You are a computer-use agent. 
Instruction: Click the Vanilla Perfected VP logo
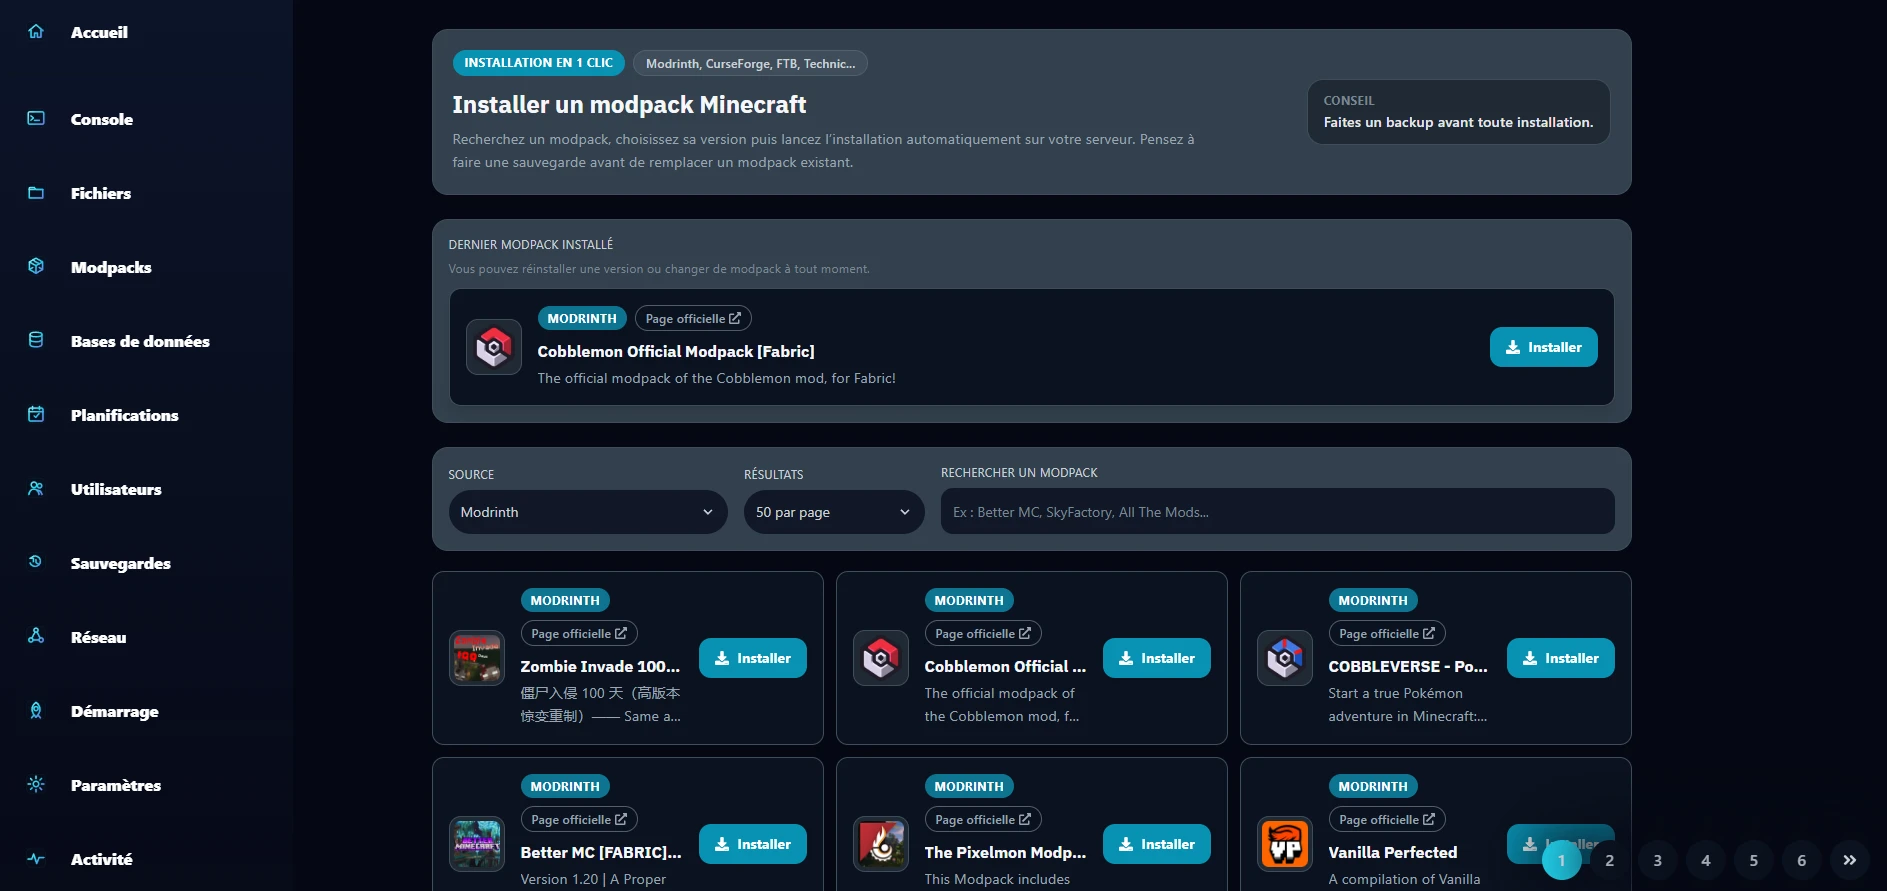1285,844
